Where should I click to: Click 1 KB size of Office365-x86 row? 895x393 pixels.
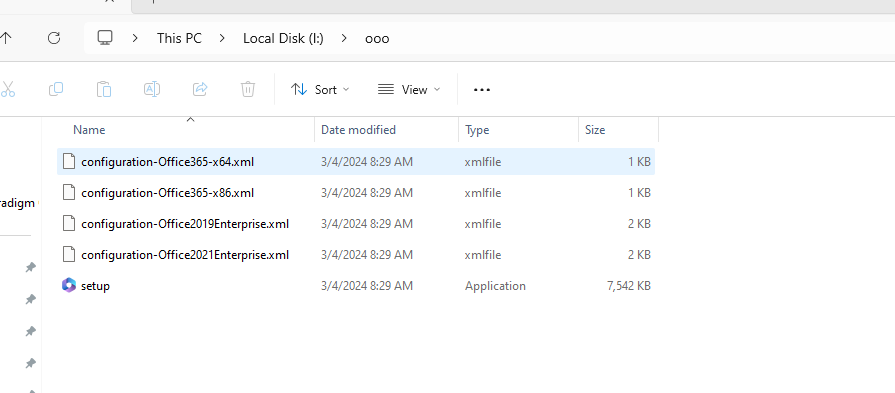pos(639,193)
